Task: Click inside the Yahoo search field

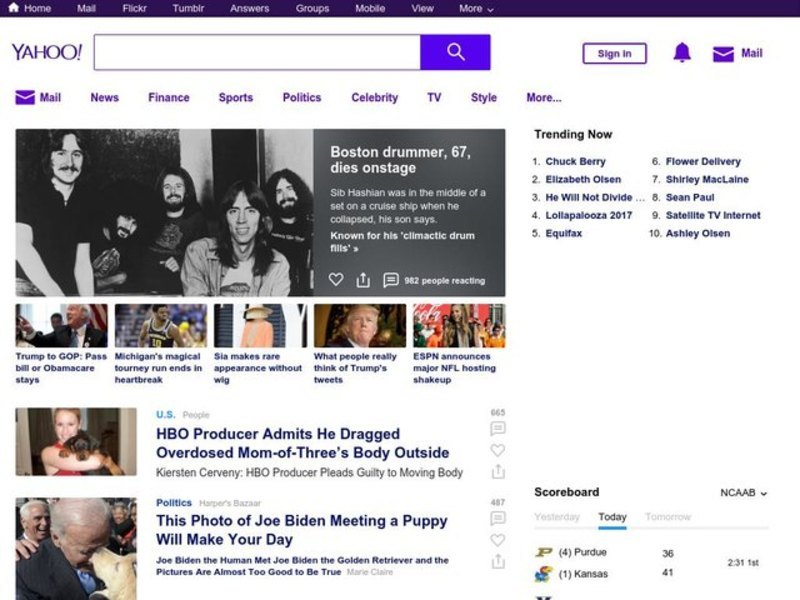Action: (257, 52)
